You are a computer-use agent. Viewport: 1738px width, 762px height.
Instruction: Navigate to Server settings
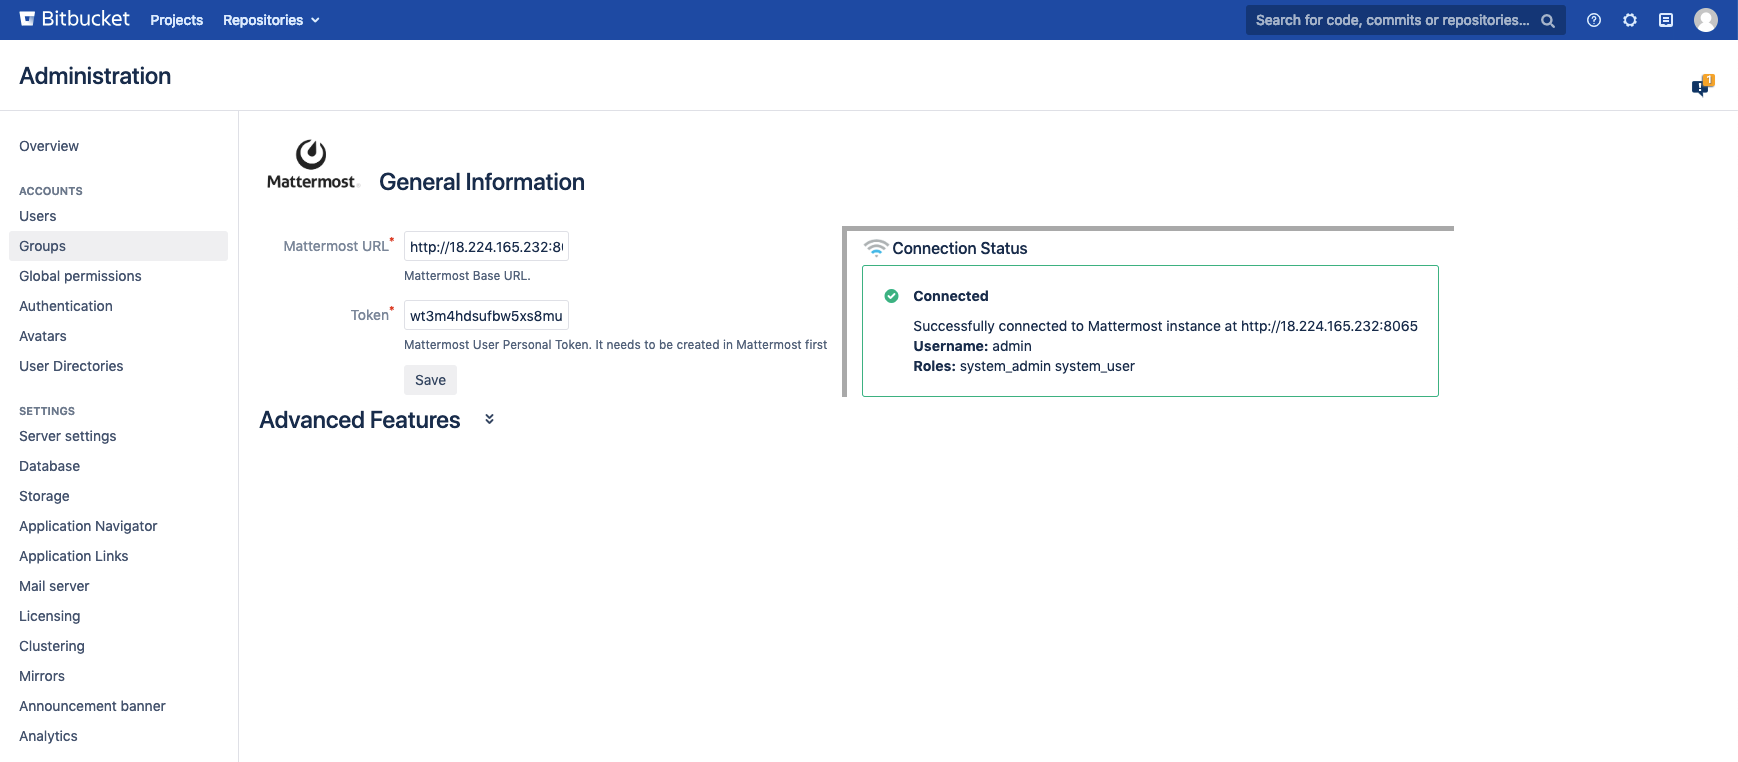pyautogui.click(x=68, y=436)
